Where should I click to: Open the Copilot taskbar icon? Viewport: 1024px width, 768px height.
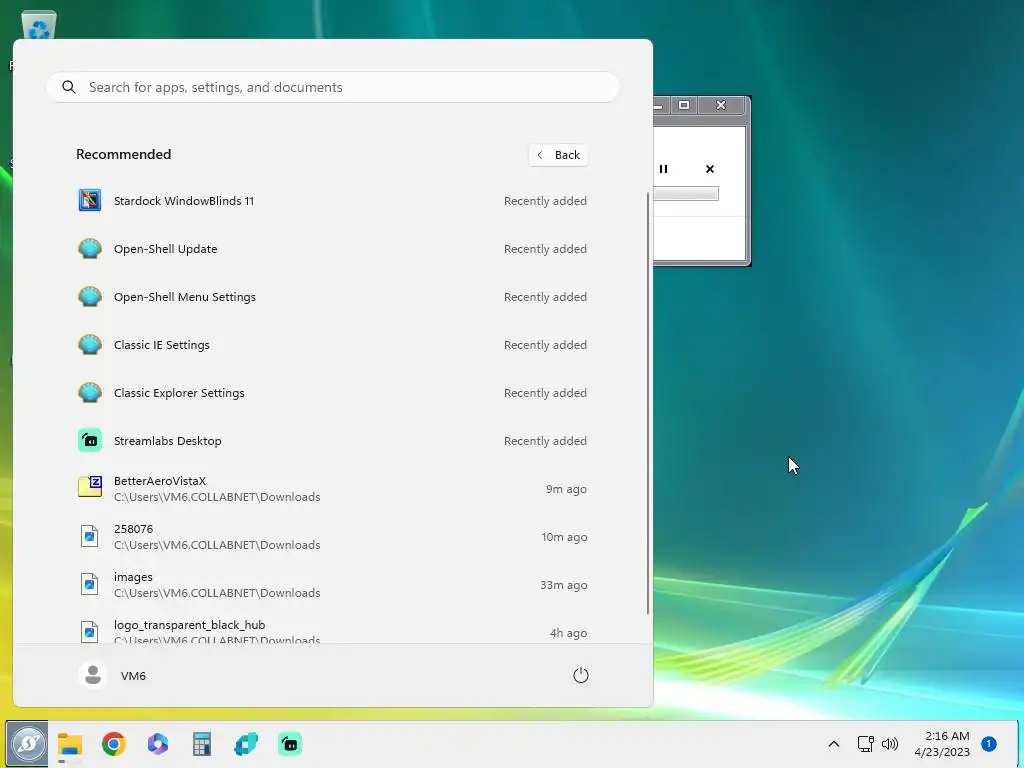157,744
